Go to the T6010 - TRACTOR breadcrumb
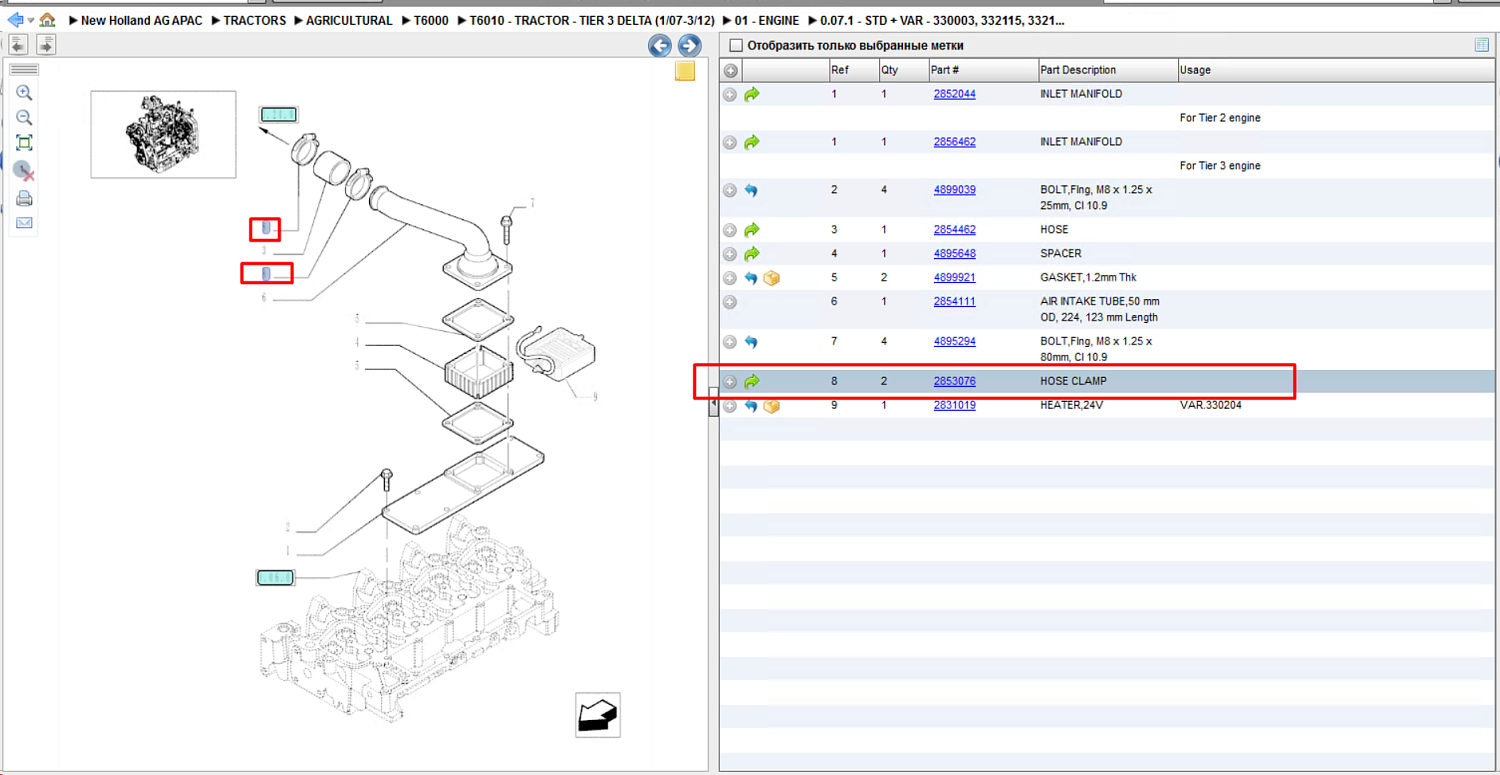 (x=592, y=20)
